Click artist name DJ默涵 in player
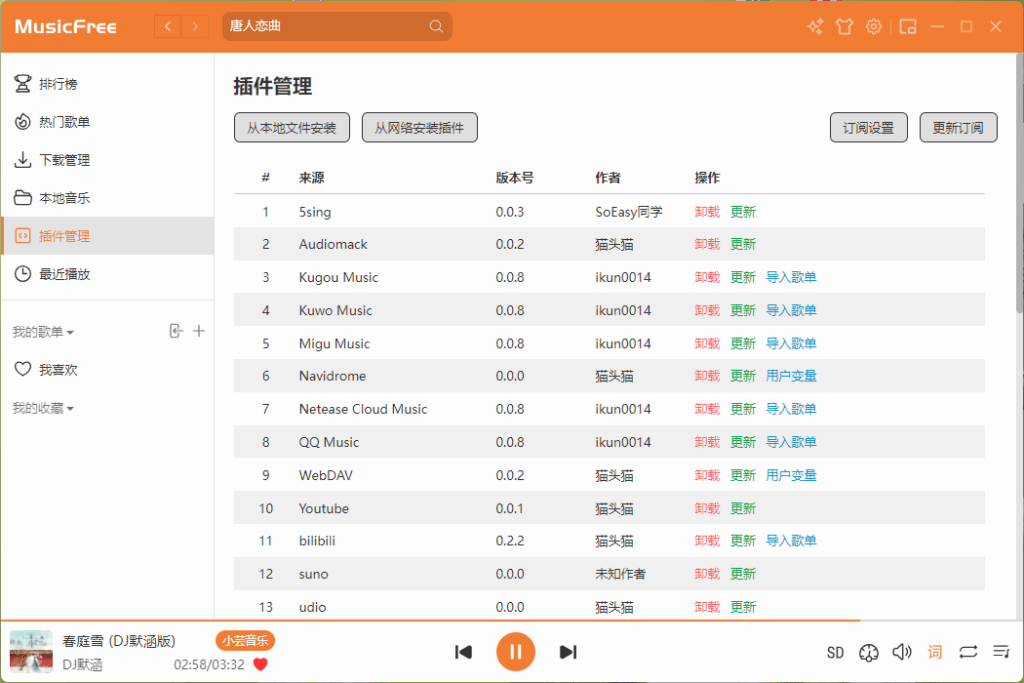The height and width of the screenshot is (683, 1024). click(x=82, y=665)
